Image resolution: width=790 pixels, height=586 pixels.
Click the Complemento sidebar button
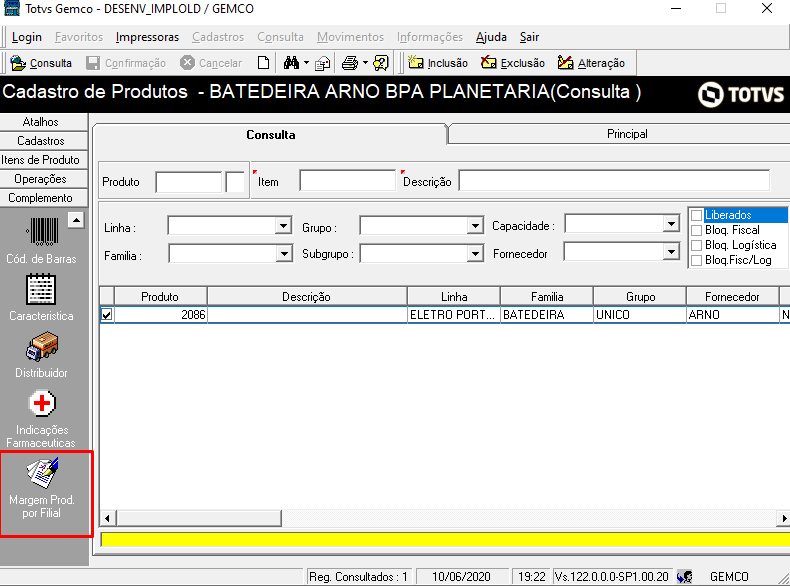click(x=44, y=198)
